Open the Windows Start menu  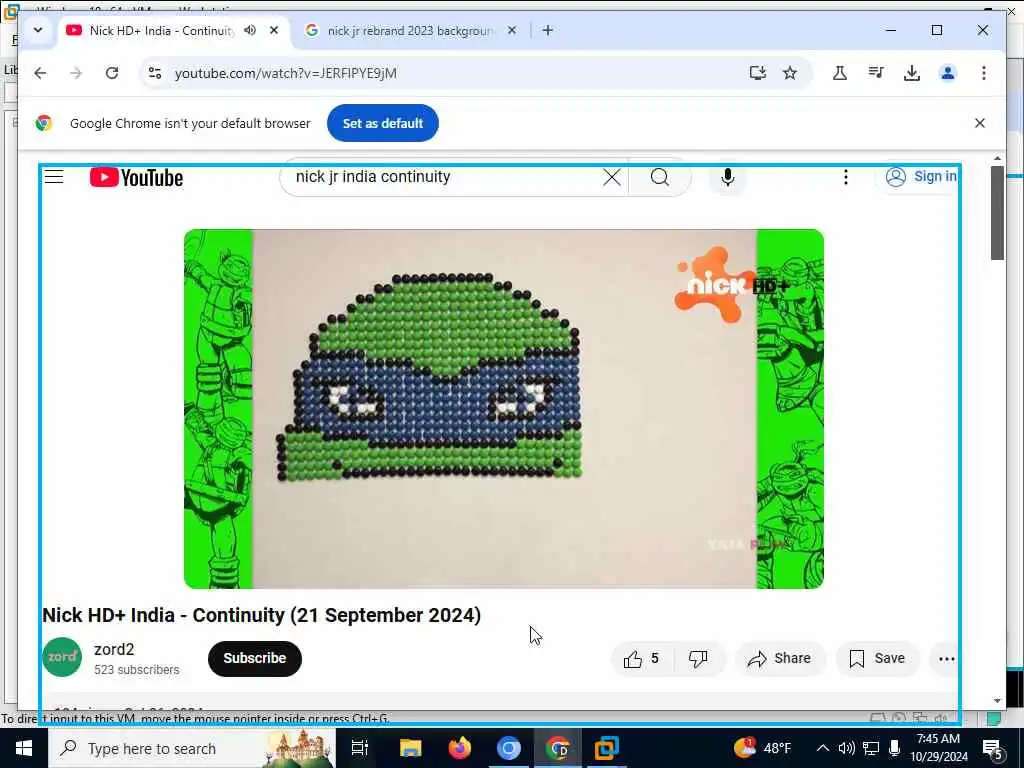tap(24, 748)
